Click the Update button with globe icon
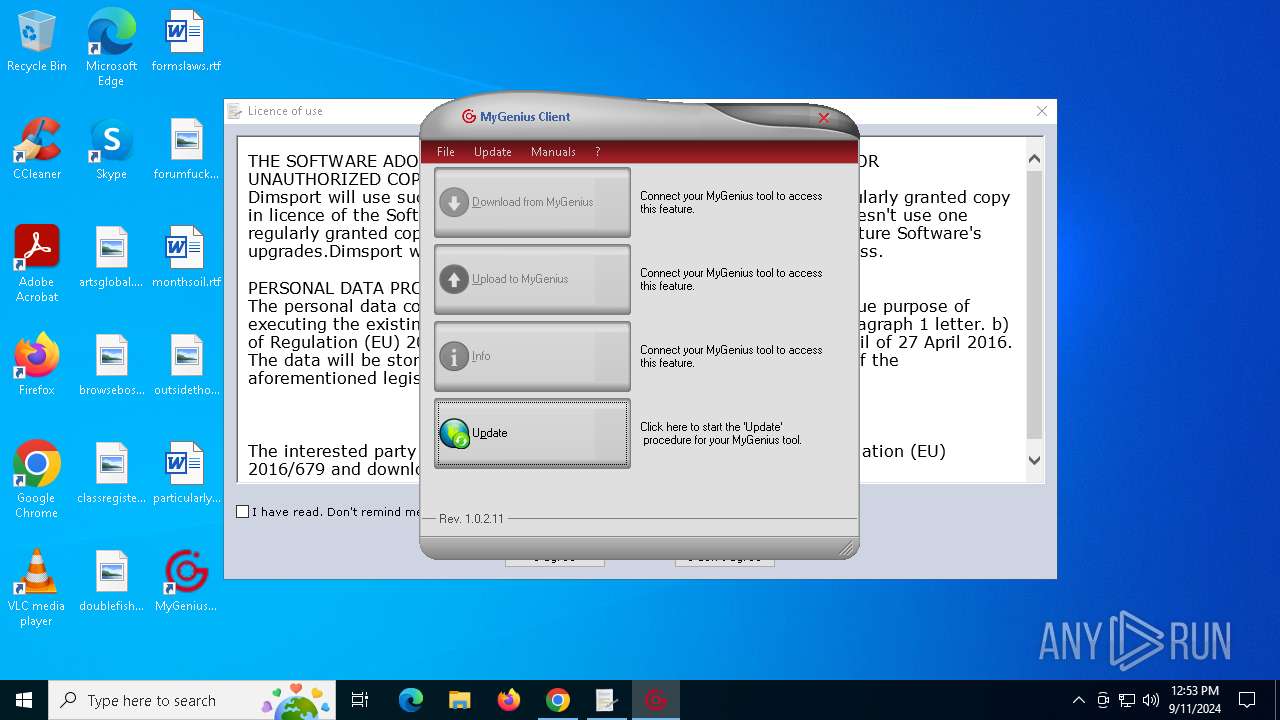 click(532, 433)
